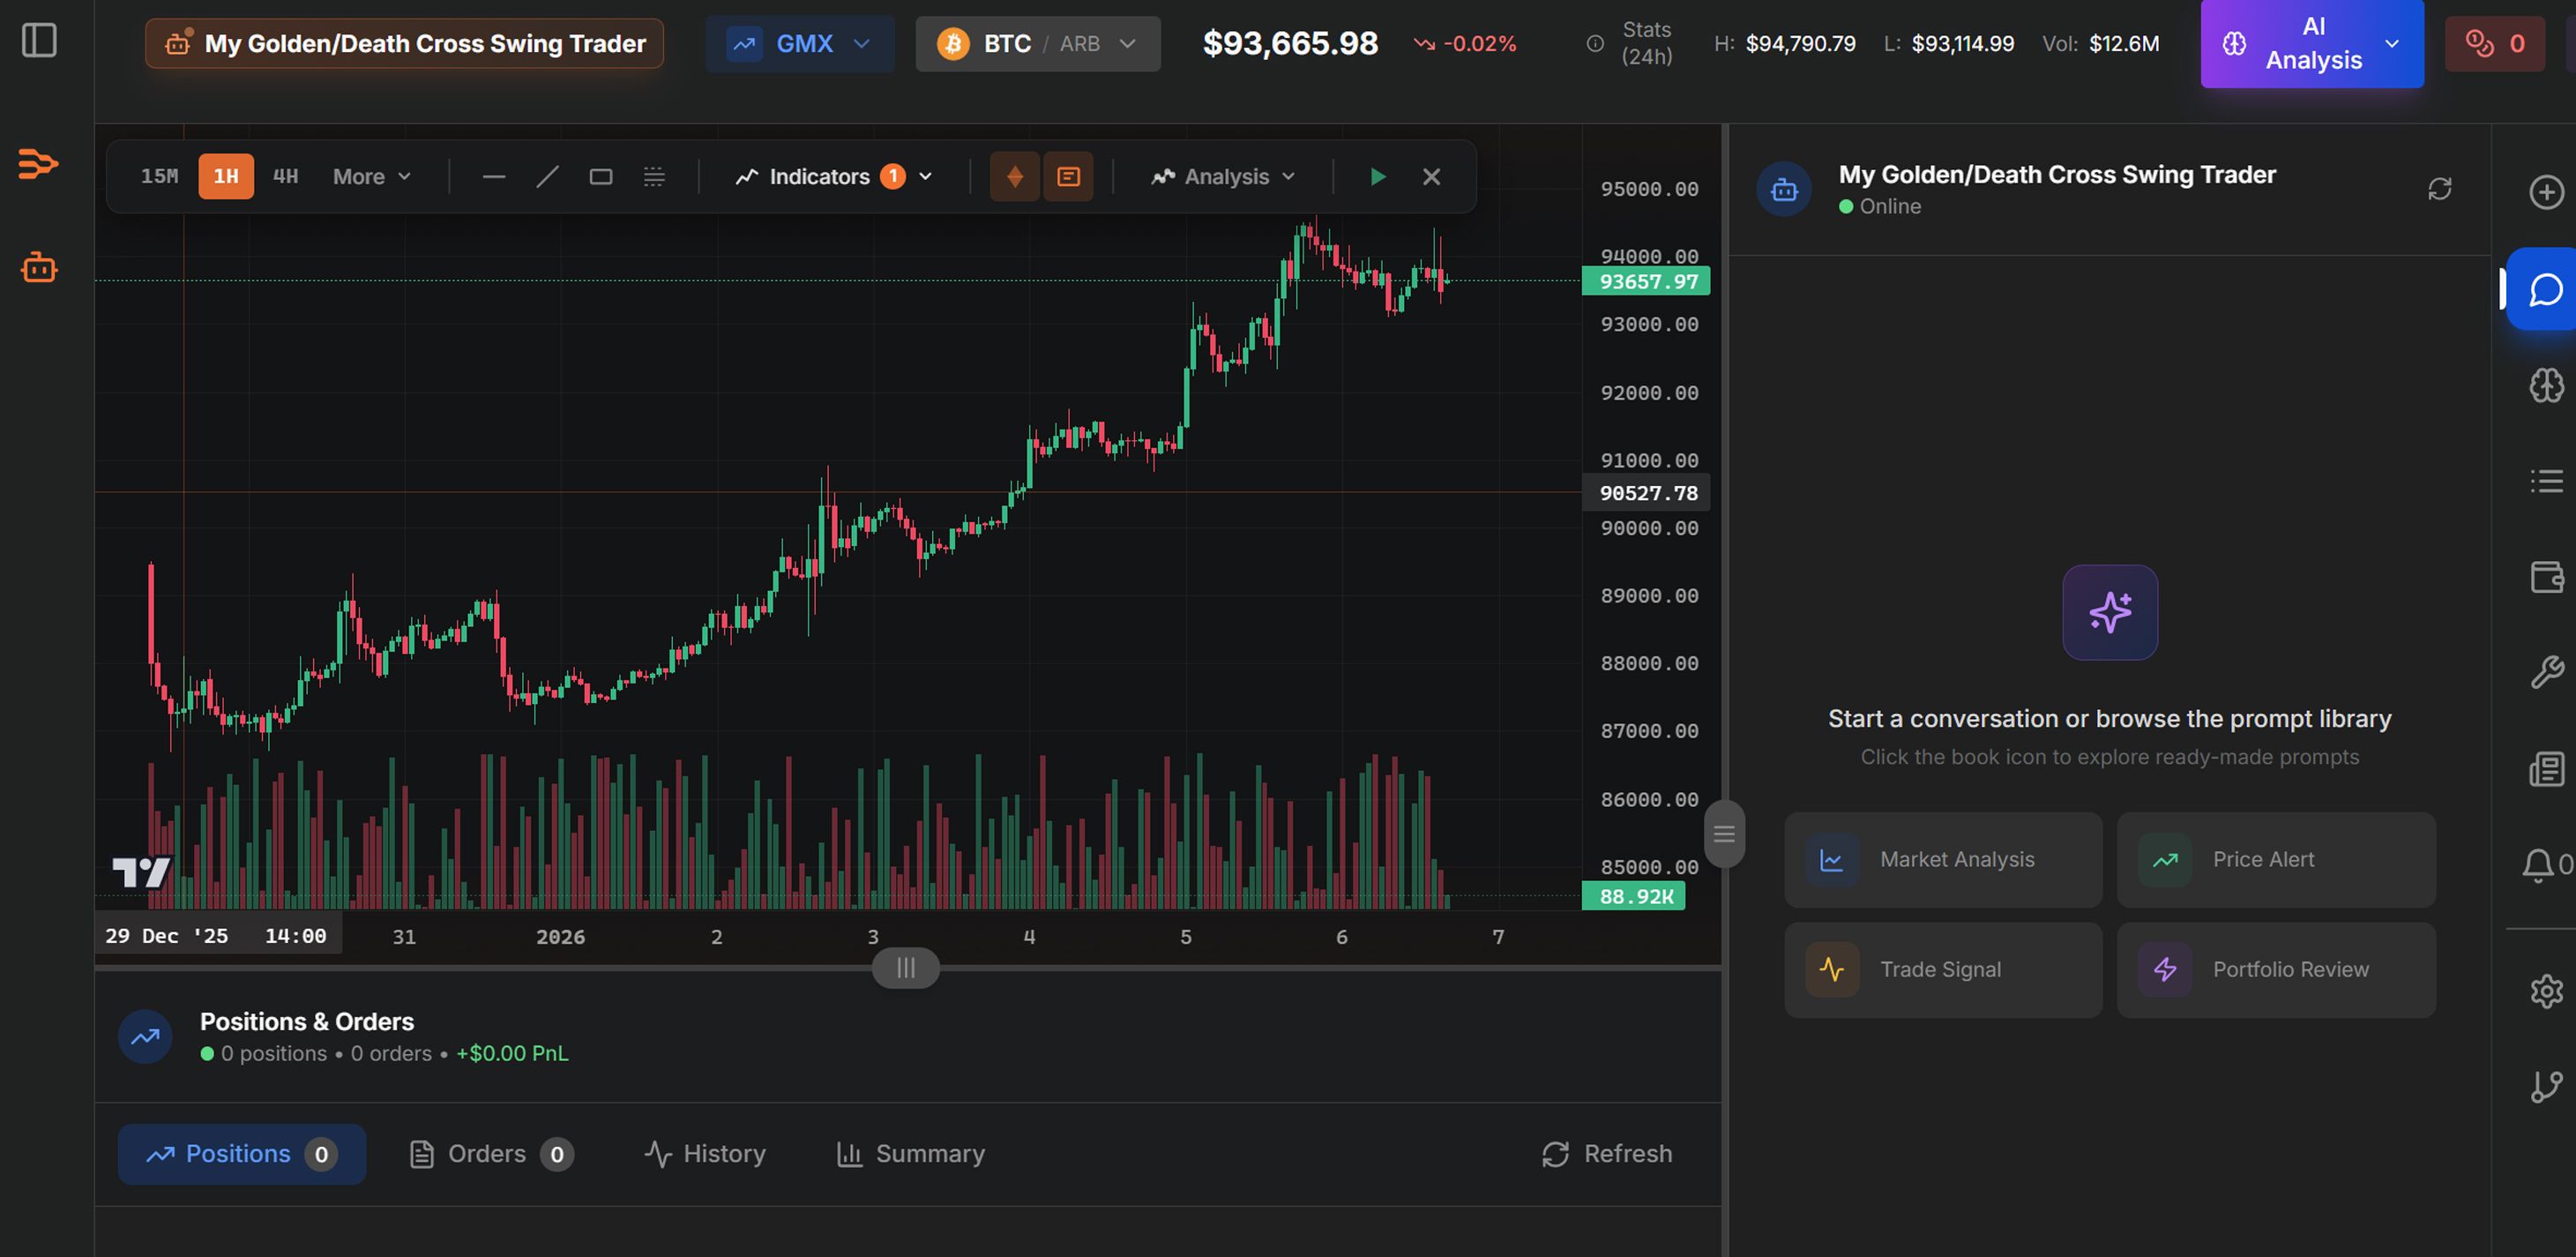Click the volume label 88.92K
This screenshot has width=2576, height=1257.
1634,896
